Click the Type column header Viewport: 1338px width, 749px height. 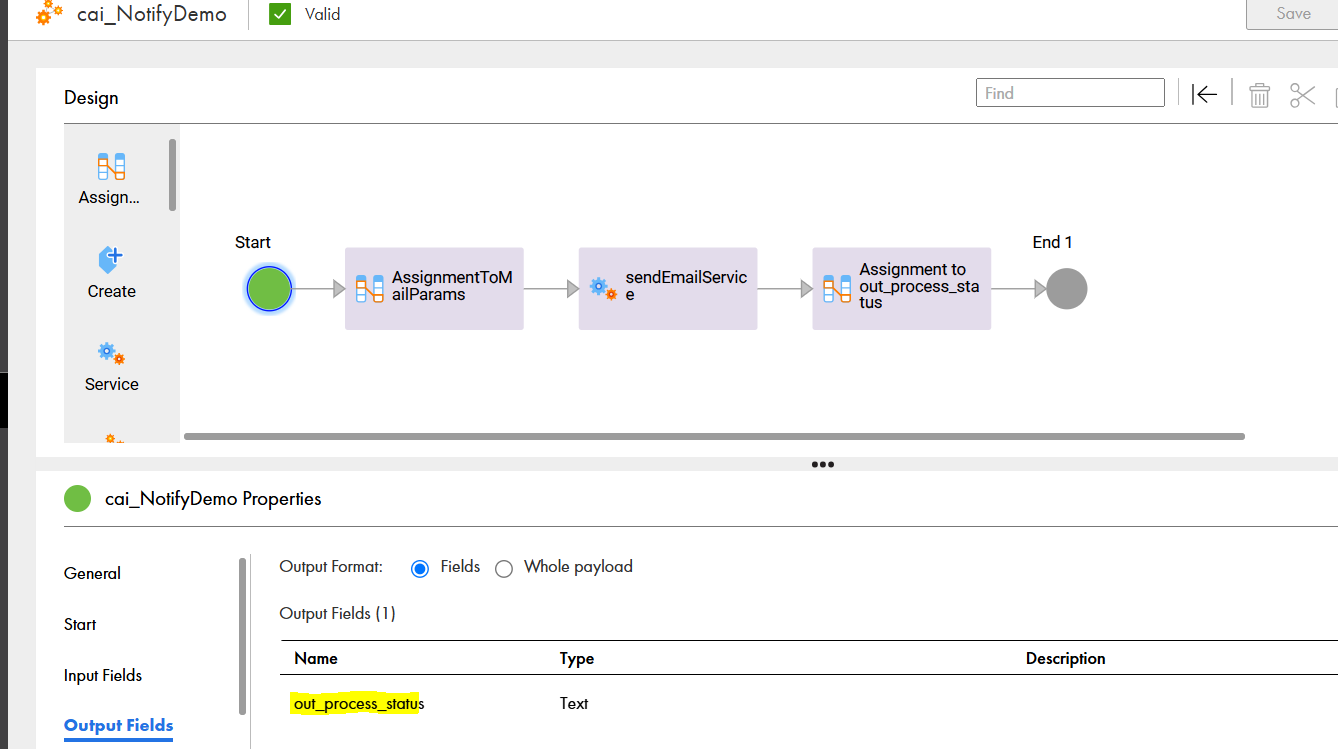click(x=577, y=659)
